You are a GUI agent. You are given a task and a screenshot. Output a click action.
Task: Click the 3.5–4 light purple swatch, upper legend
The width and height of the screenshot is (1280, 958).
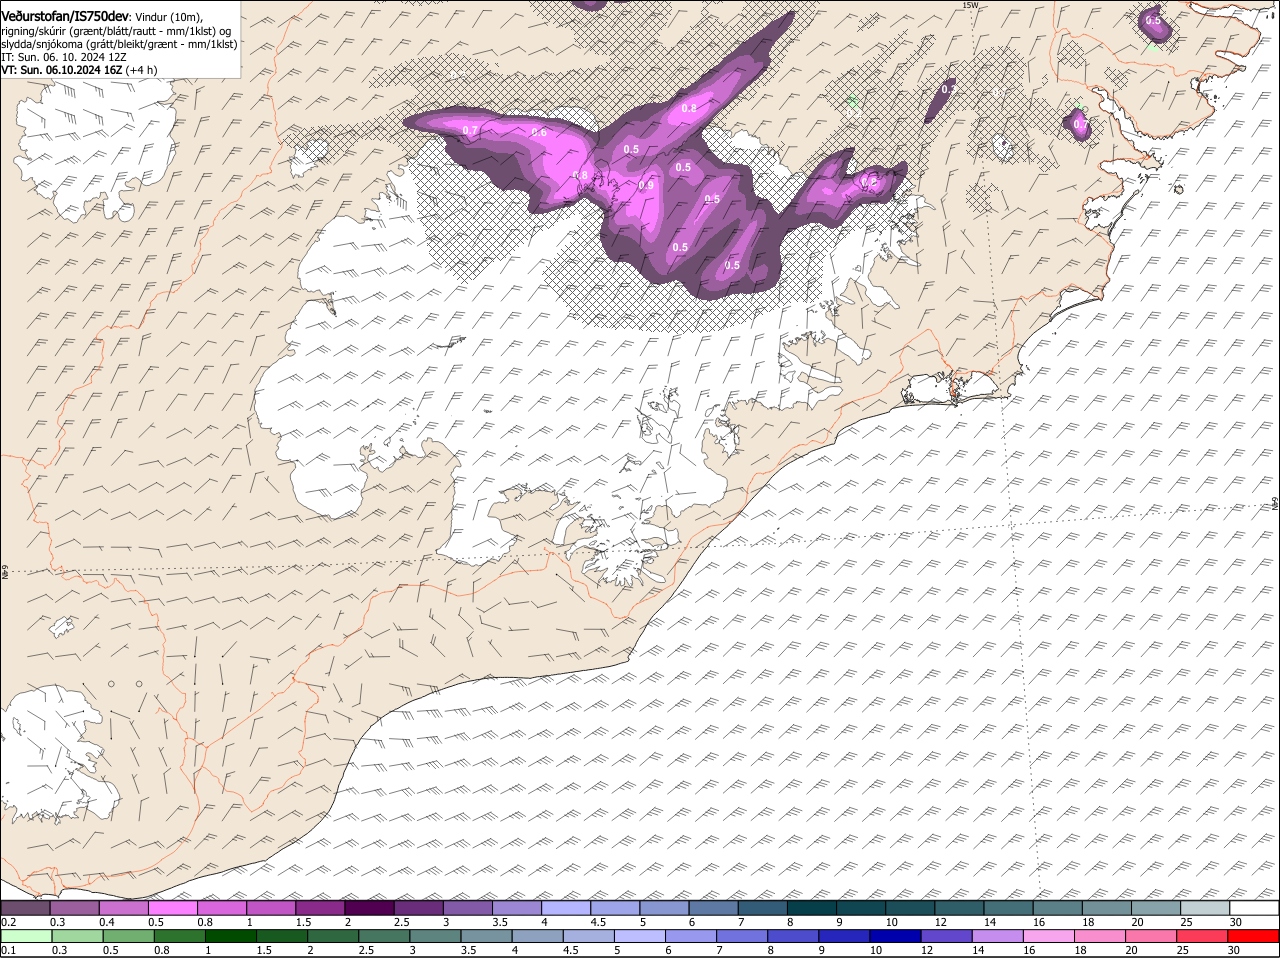pos(516,908)
